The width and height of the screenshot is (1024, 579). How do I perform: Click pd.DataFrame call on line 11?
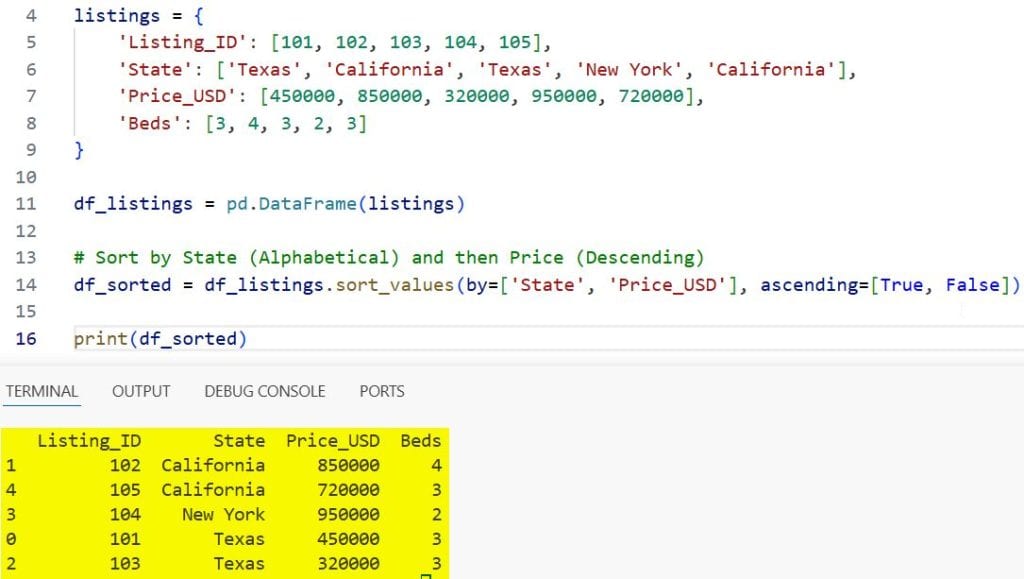point(345,204)
